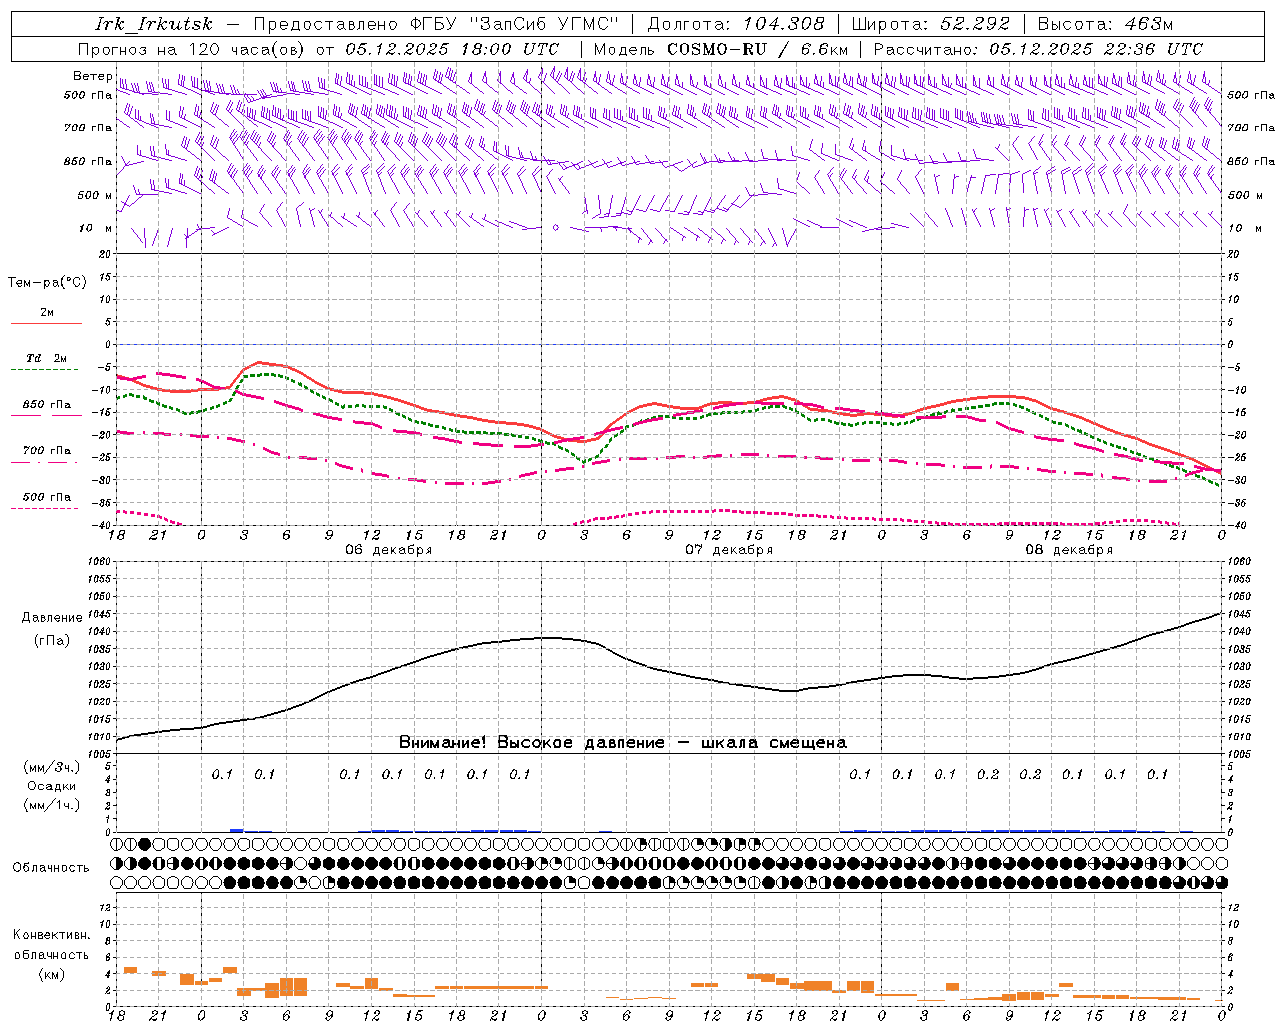Click the "Осадки" precipitation label

(52, 786)
